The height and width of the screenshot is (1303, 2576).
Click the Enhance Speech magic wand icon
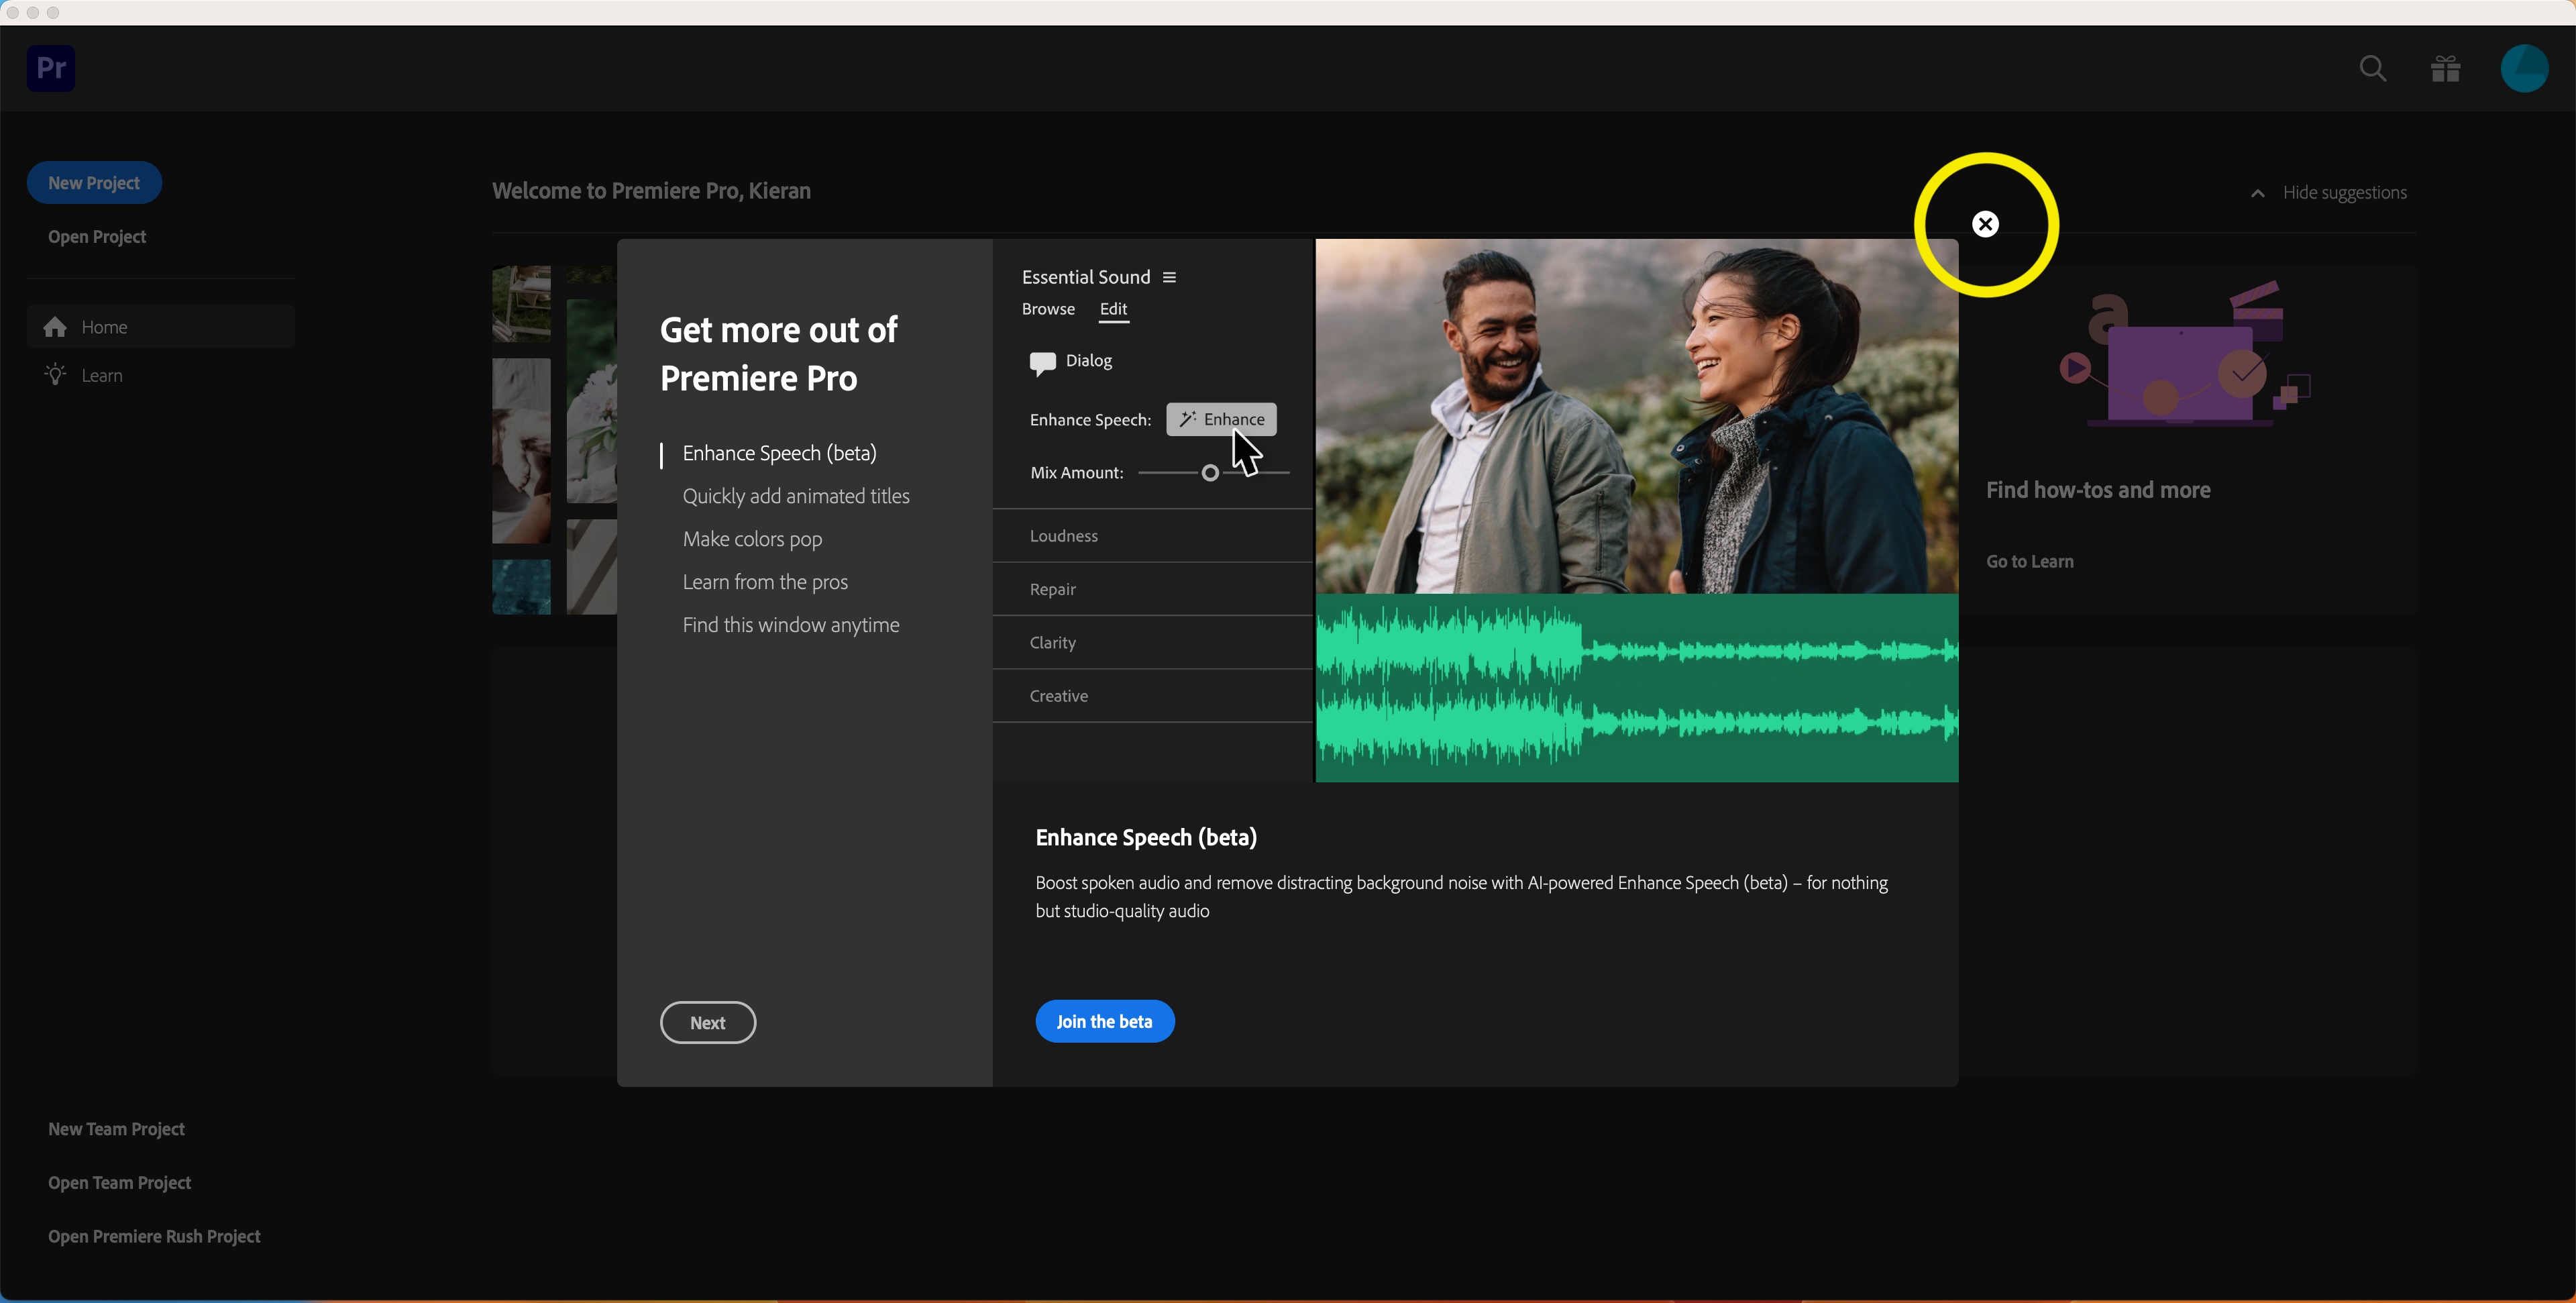pos(1189,417)
